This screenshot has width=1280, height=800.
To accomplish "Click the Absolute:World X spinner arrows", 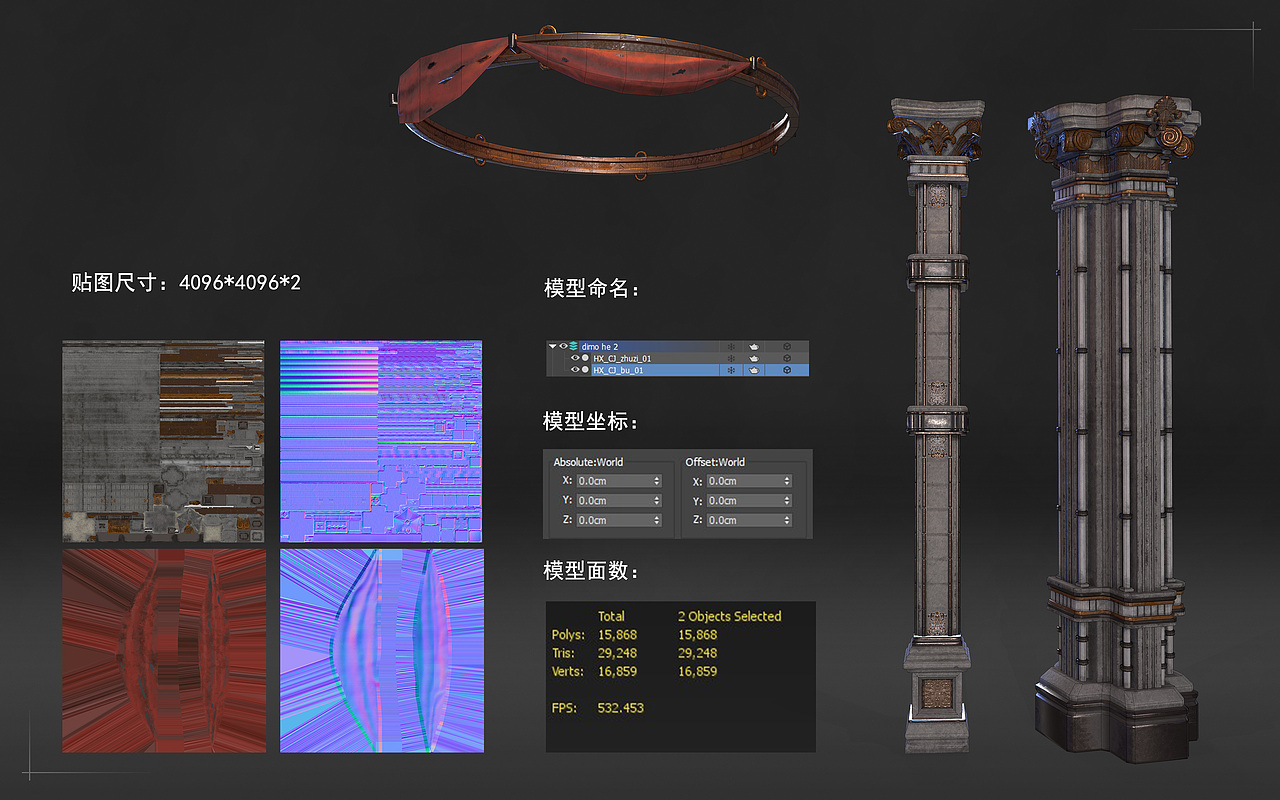I will point(657,481).
